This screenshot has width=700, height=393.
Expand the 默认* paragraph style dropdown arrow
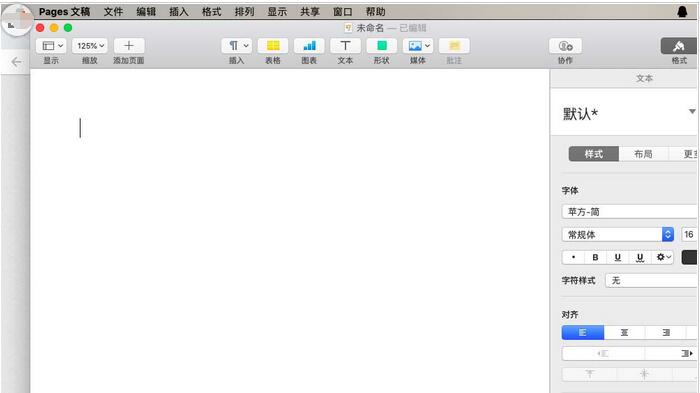pos(692,111)
